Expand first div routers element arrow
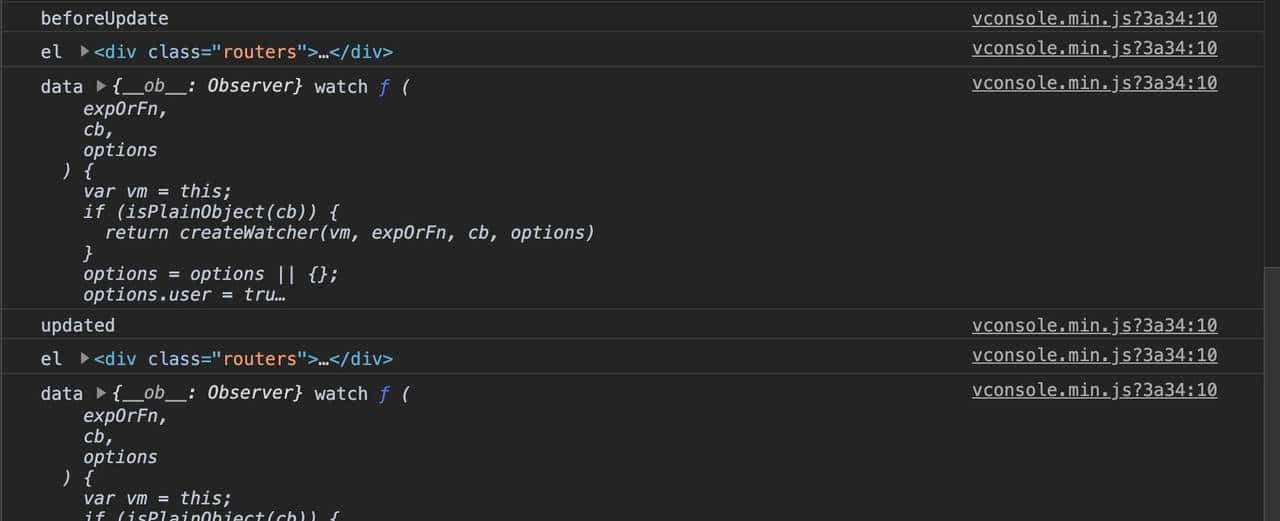Screen dimensions: 1280x521 coord(85,52)
